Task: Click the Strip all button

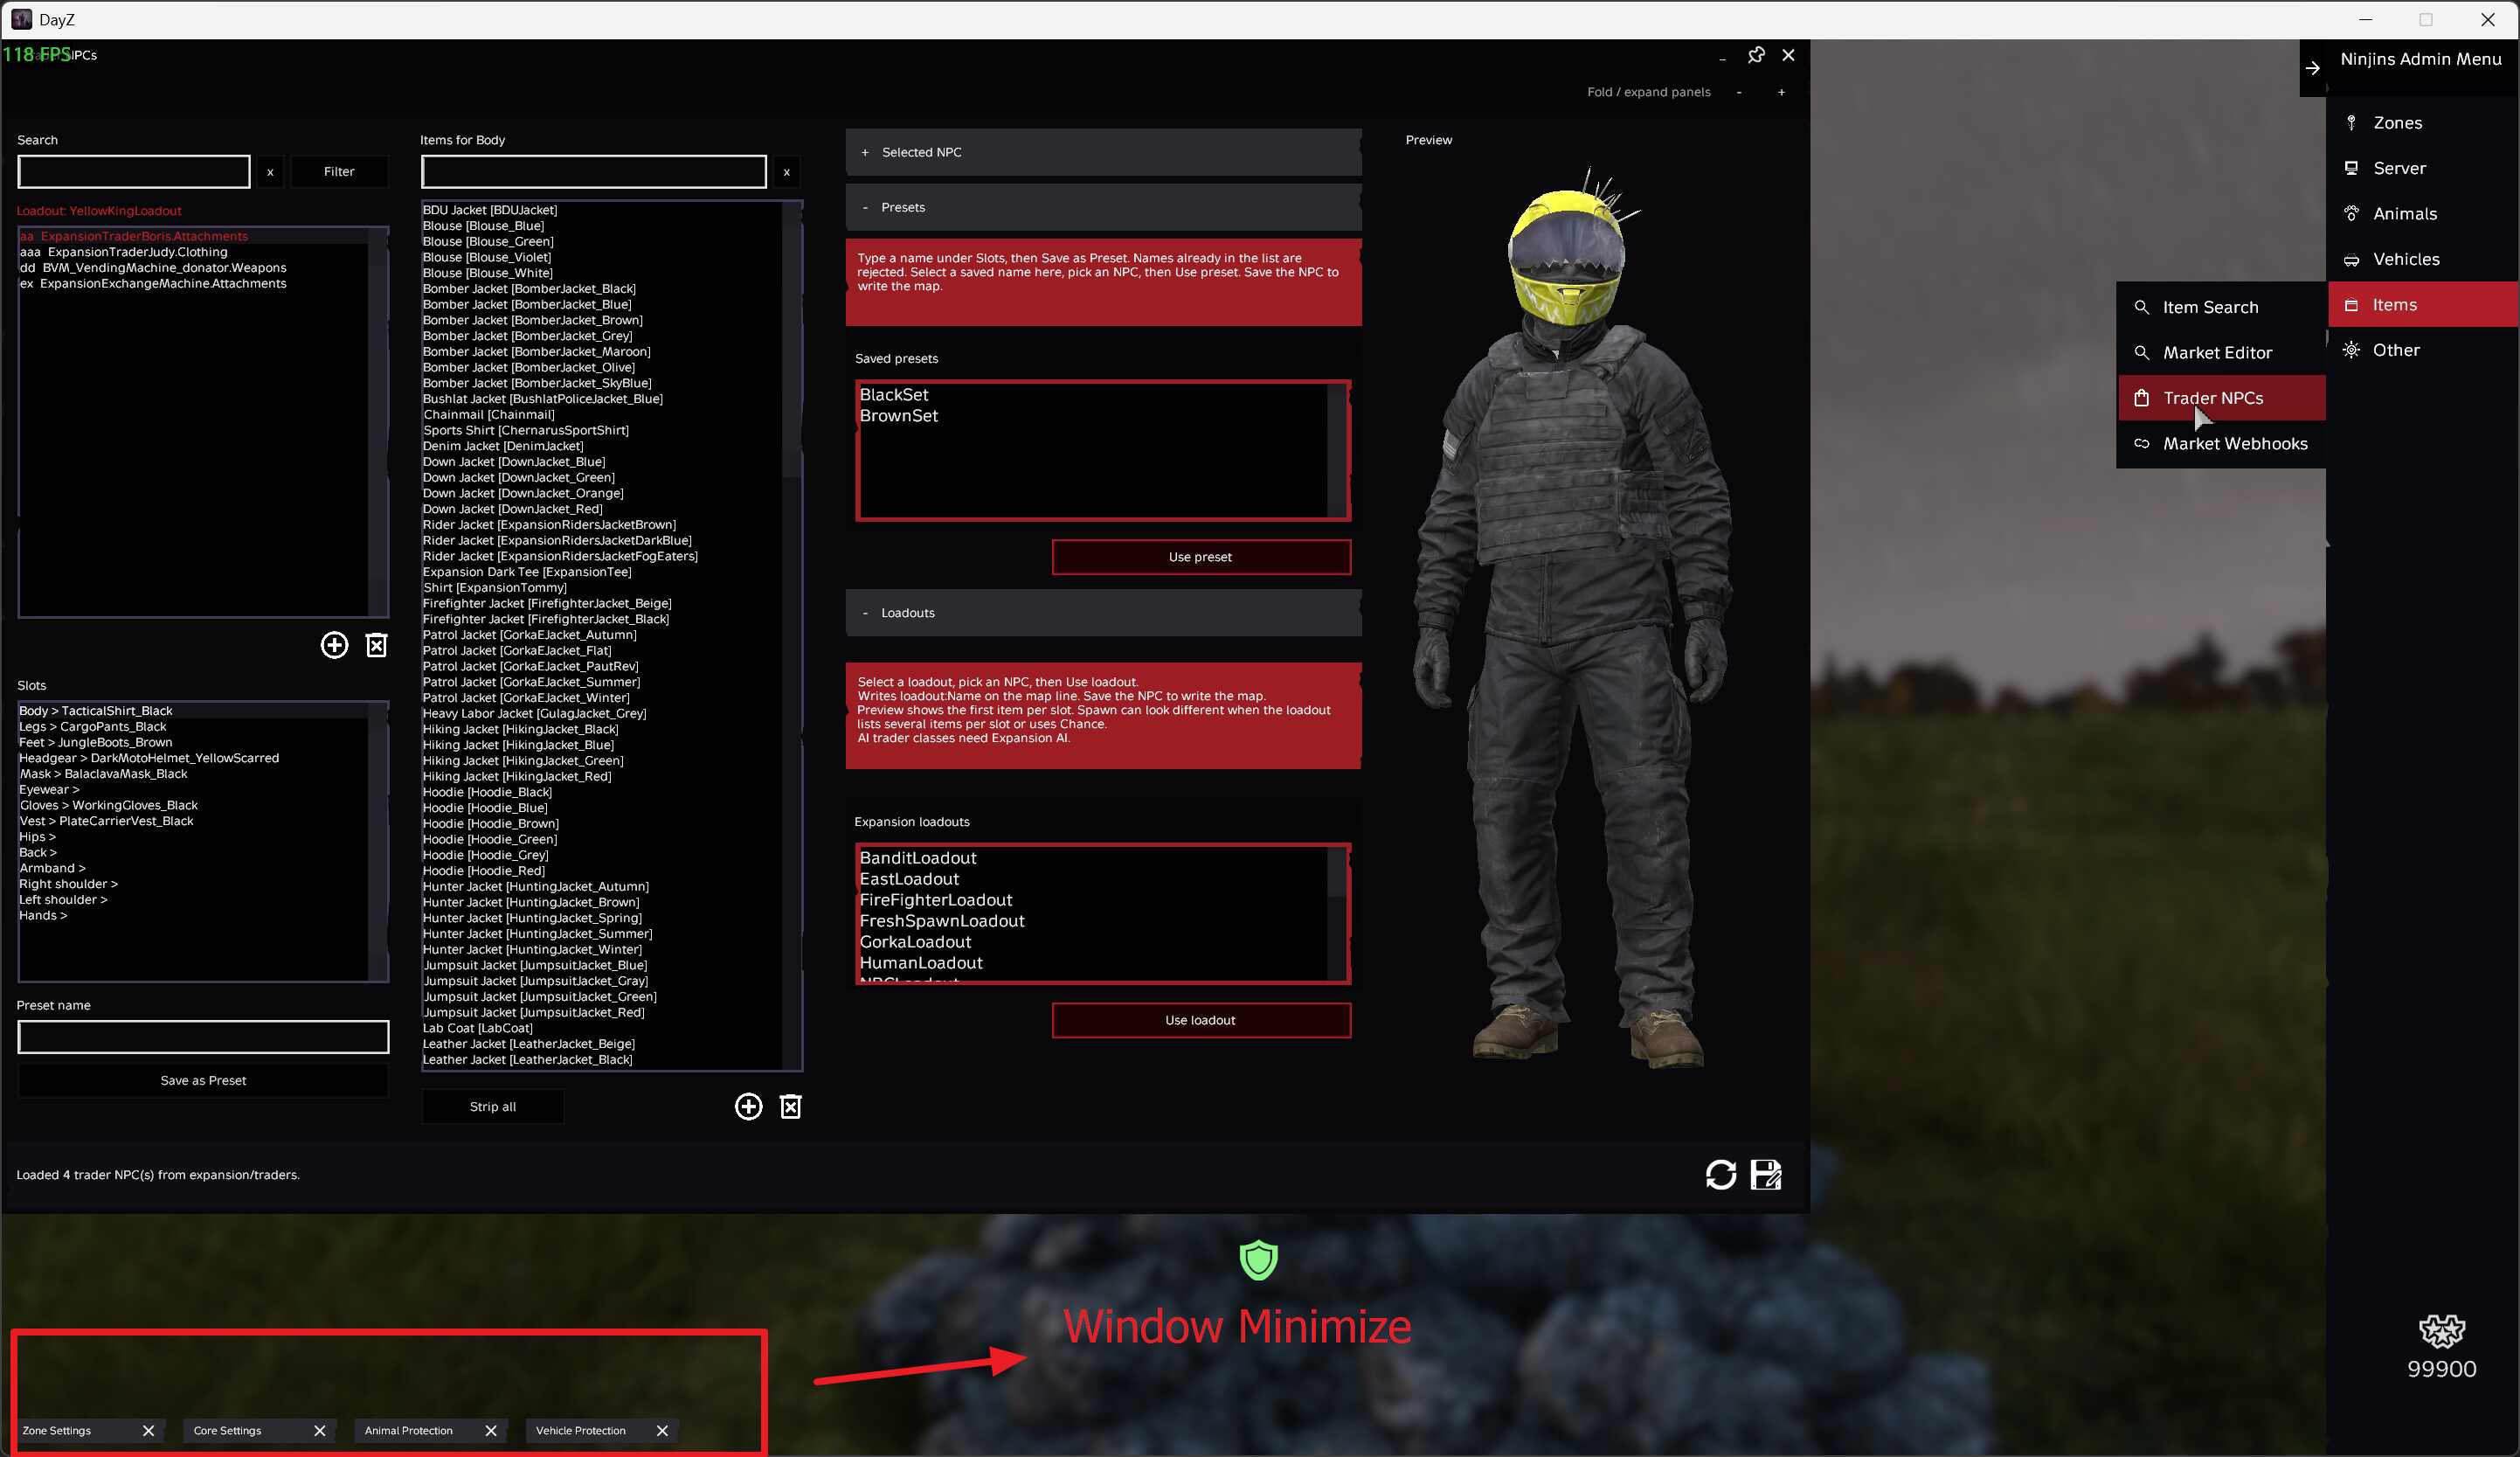Action: (493, 1106)
